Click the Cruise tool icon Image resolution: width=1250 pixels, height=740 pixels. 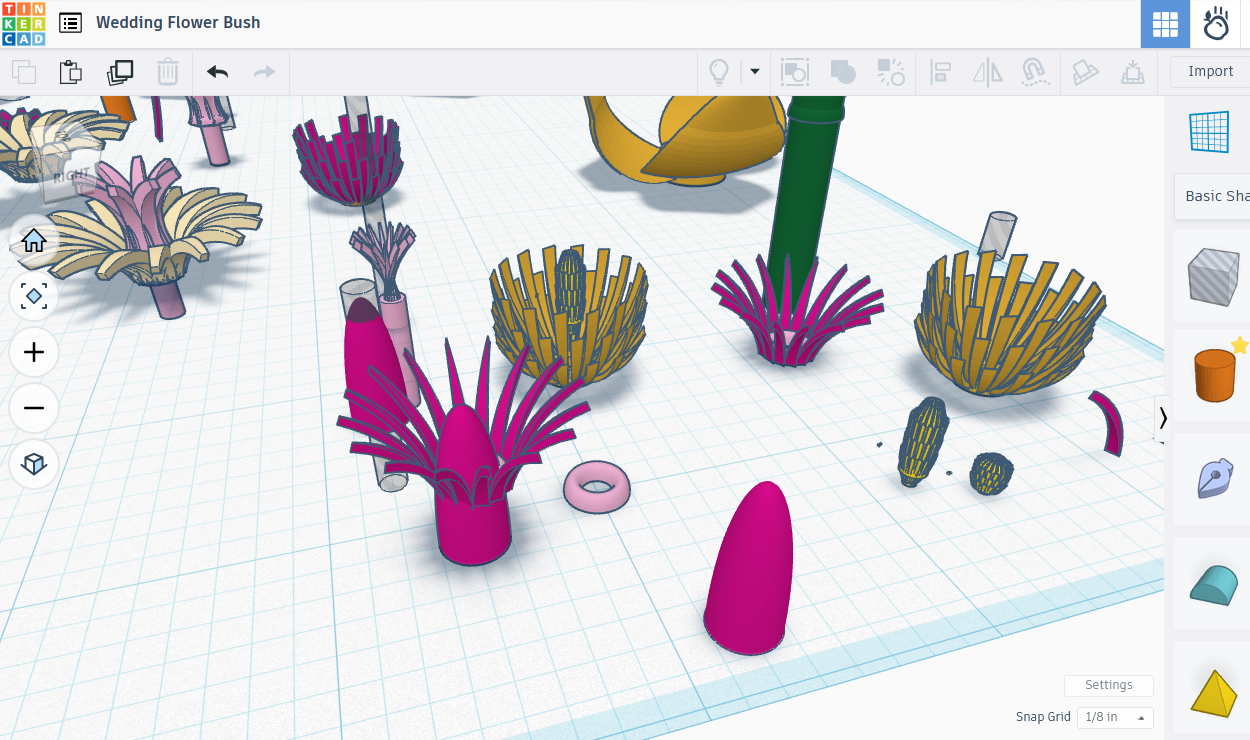coord(1035,72)
